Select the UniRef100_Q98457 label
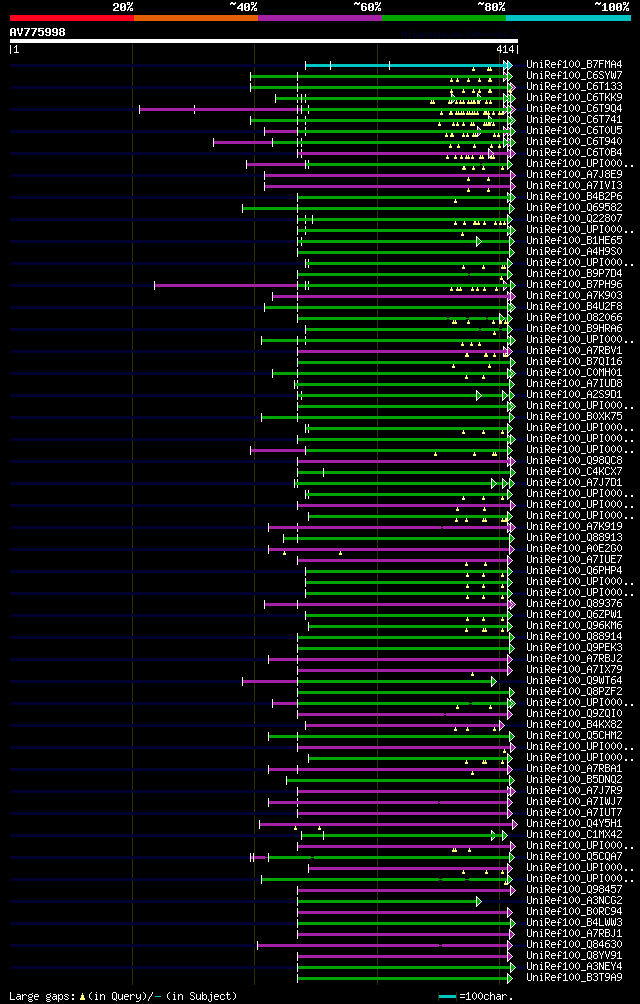Screen dimensions: 640x1004 point(573,889)
